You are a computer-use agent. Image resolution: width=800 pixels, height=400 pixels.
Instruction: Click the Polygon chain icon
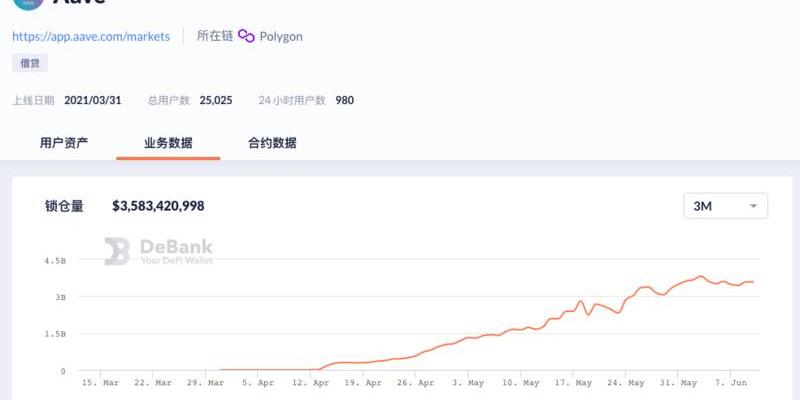click(246, 36)
